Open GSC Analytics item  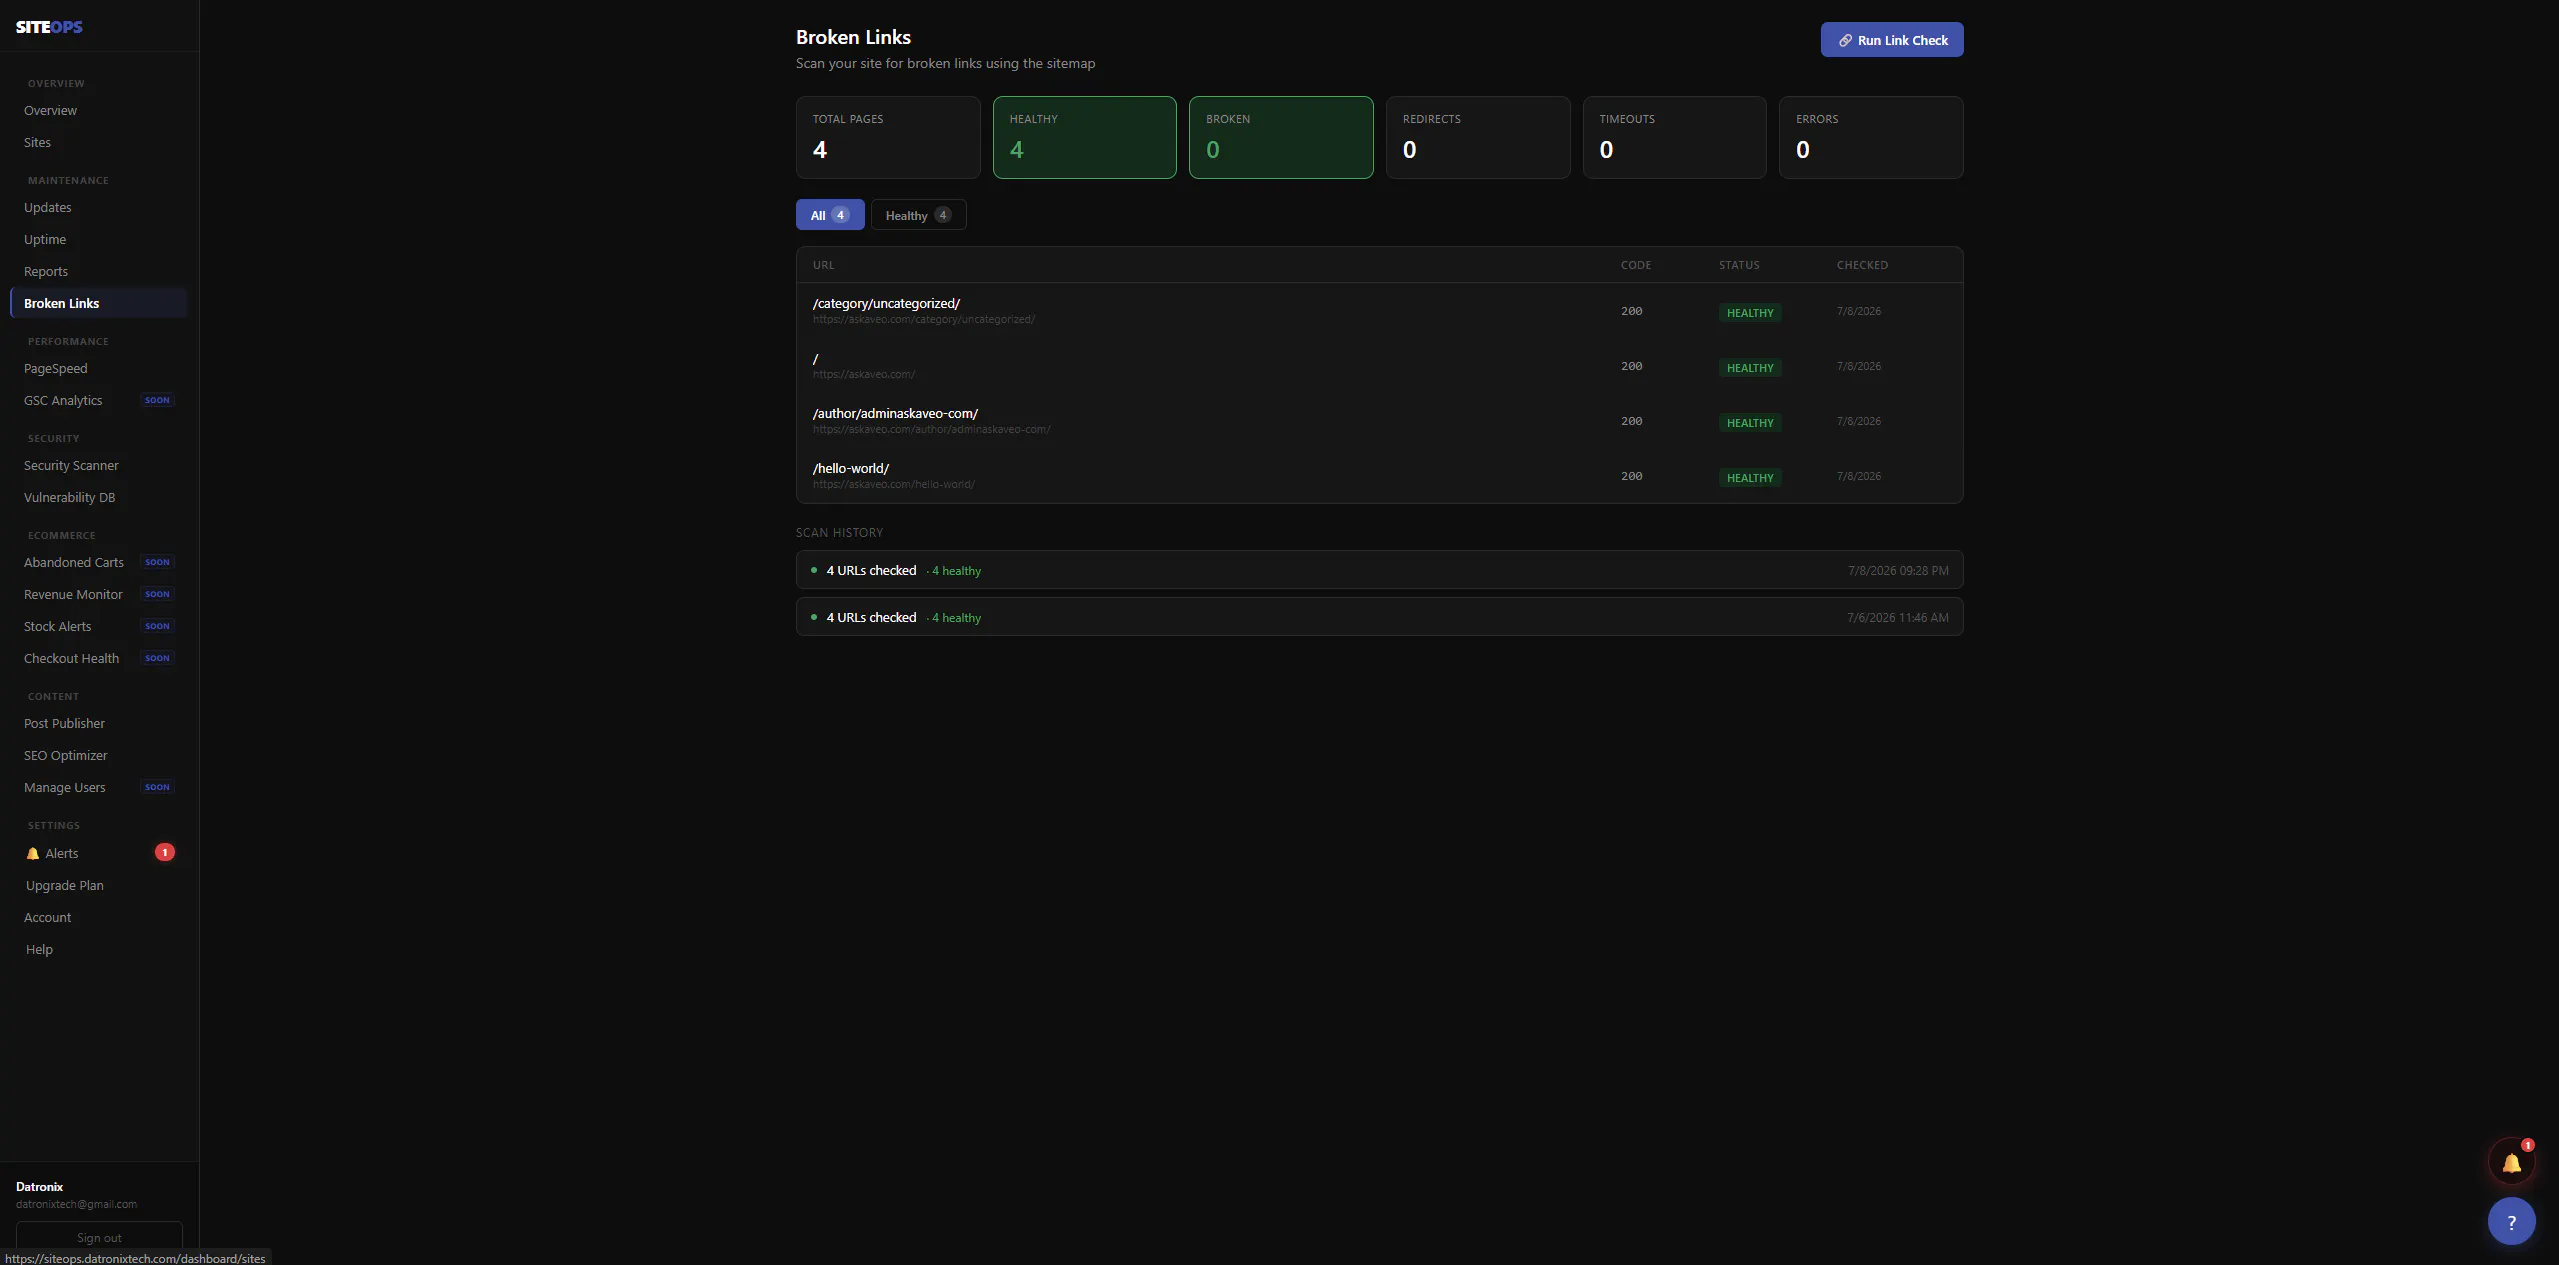98,400
